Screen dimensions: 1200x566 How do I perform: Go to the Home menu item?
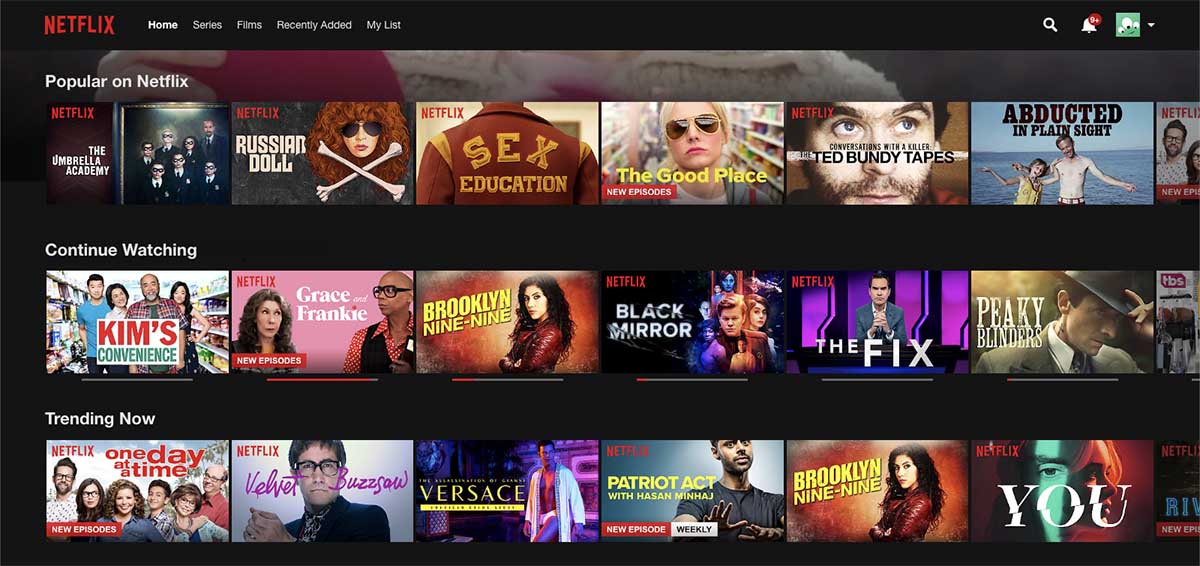[x=162, y=25]
